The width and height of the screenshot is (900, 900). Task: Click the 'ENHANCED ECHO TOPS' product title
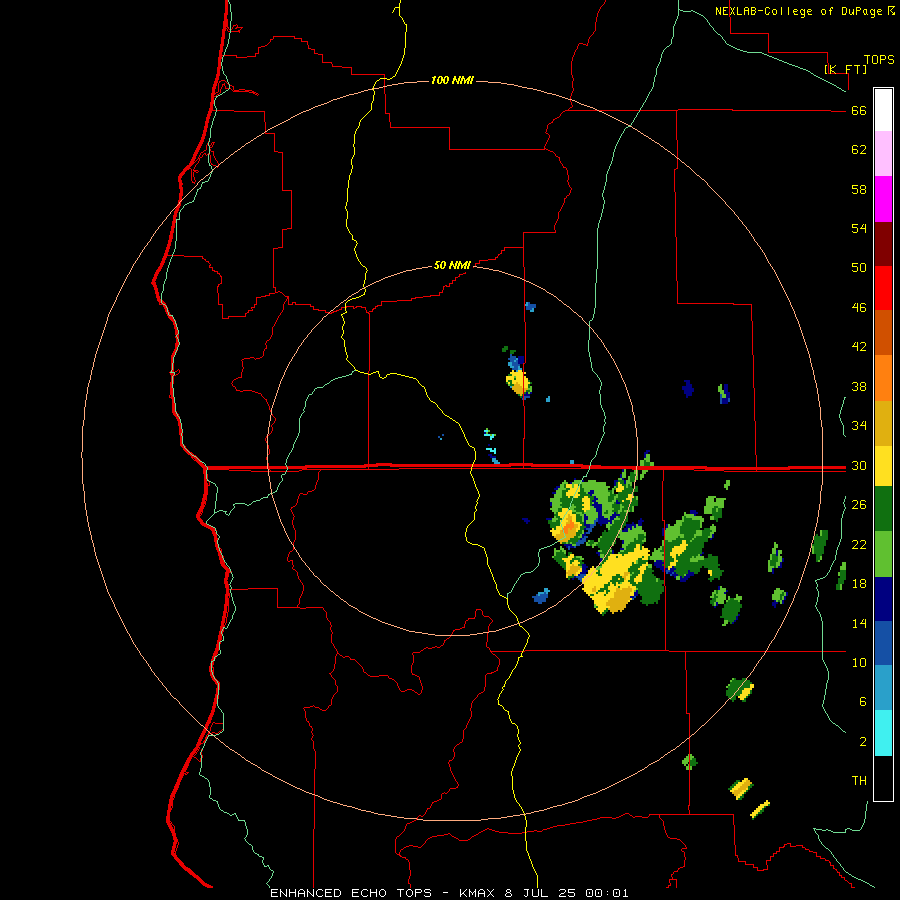click(351, 893)
